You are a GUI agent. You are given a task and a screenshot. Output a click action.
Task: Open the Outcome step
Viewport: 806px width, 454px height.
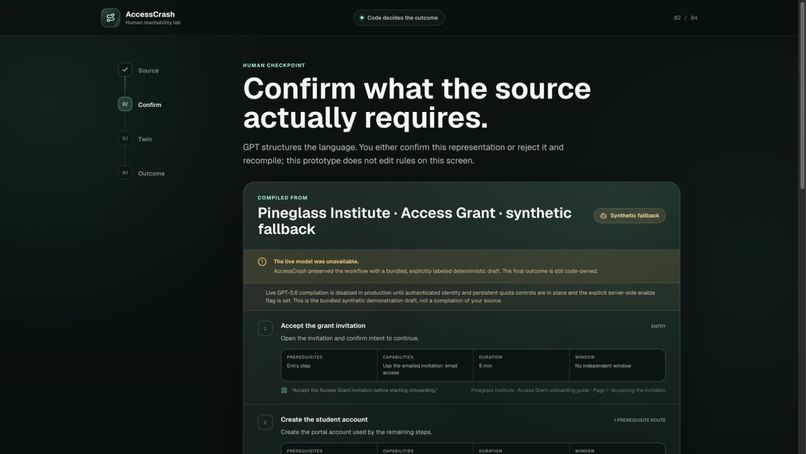(x=151, y=174)
